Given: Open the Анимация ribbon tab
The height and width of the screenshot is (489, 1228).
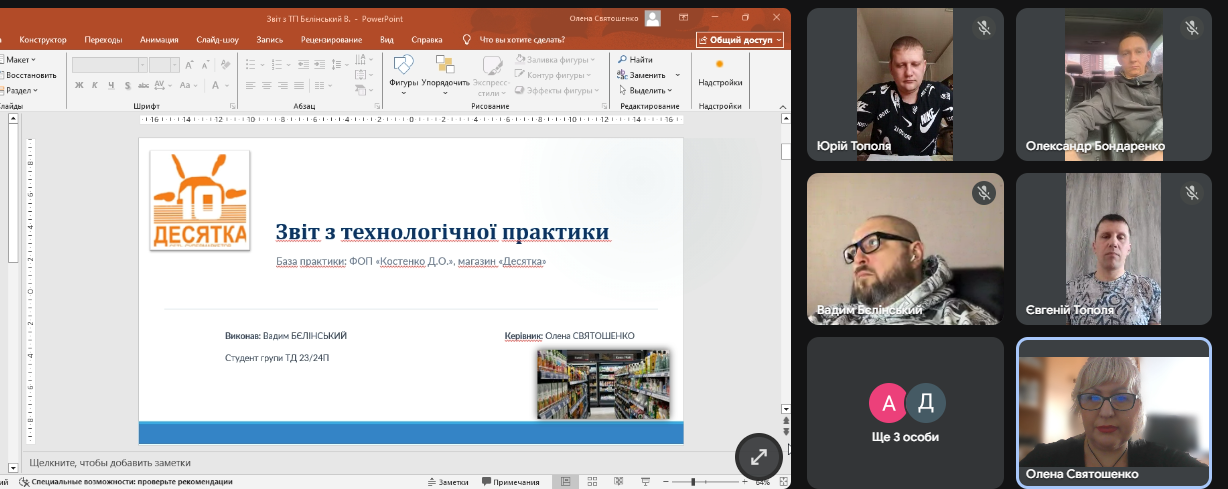Looking at the screenshot, I should pos(159,40).
